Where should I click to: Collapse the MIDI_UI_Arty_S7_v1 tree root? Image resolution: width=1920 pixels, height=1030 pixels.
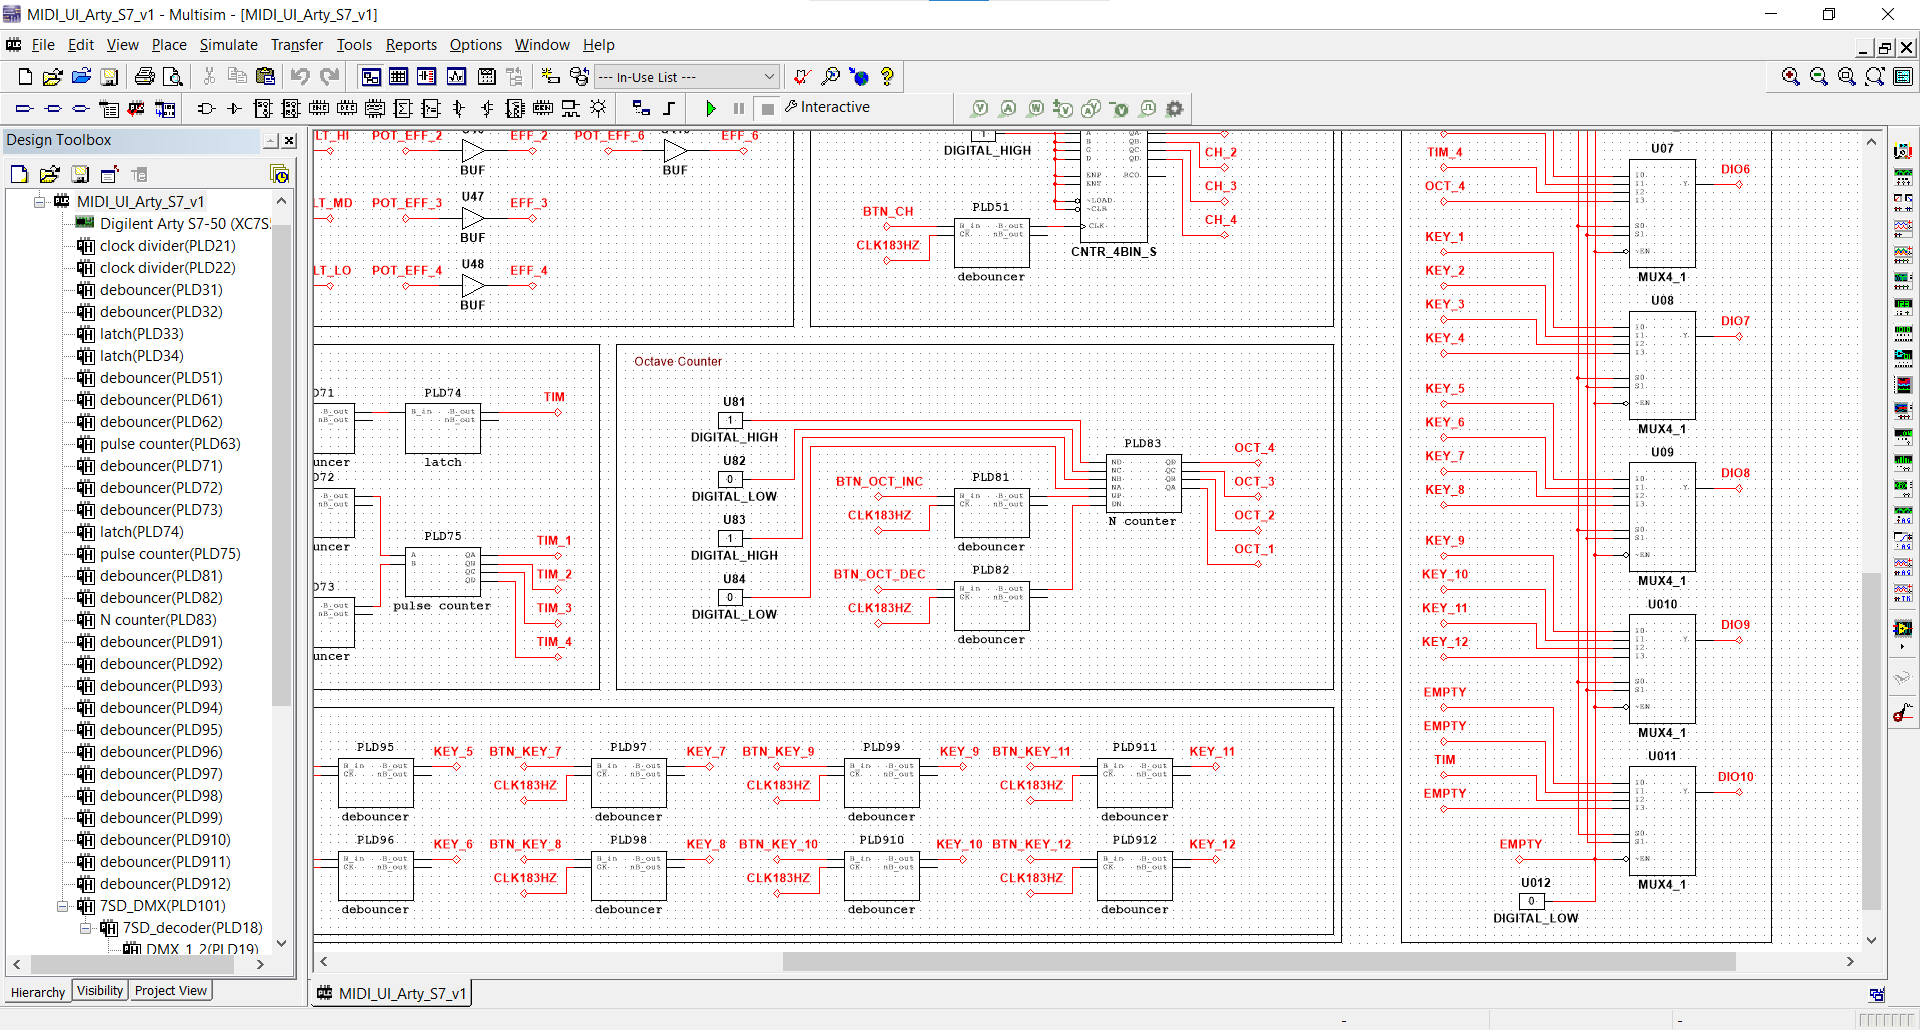tap(39, 202)
